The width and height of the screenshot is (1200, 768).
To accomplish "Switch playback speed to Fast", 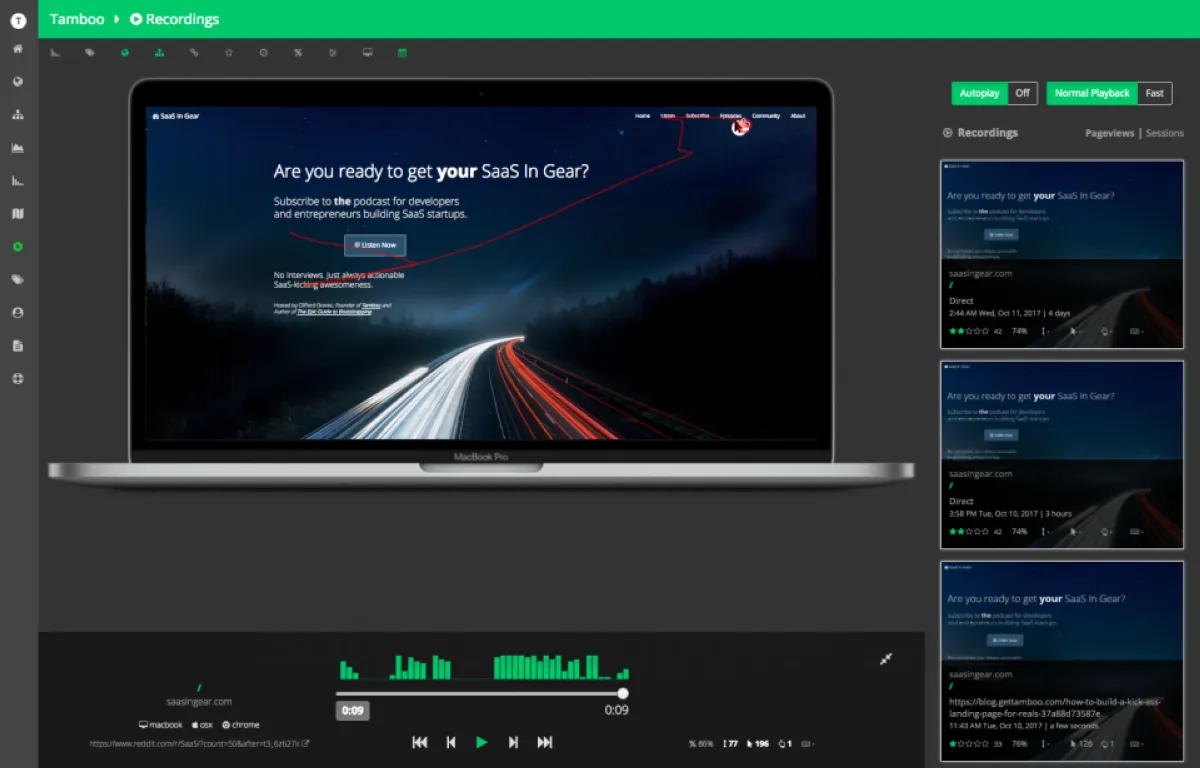I will point(1155,93).
